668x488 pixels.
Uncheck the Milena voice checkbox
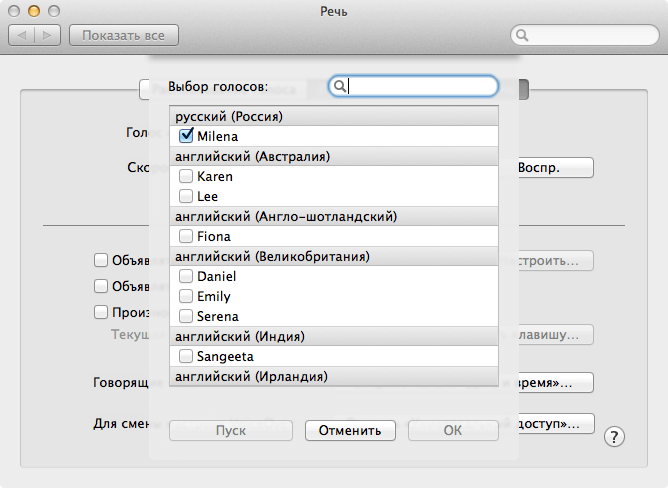click(186, 136)
